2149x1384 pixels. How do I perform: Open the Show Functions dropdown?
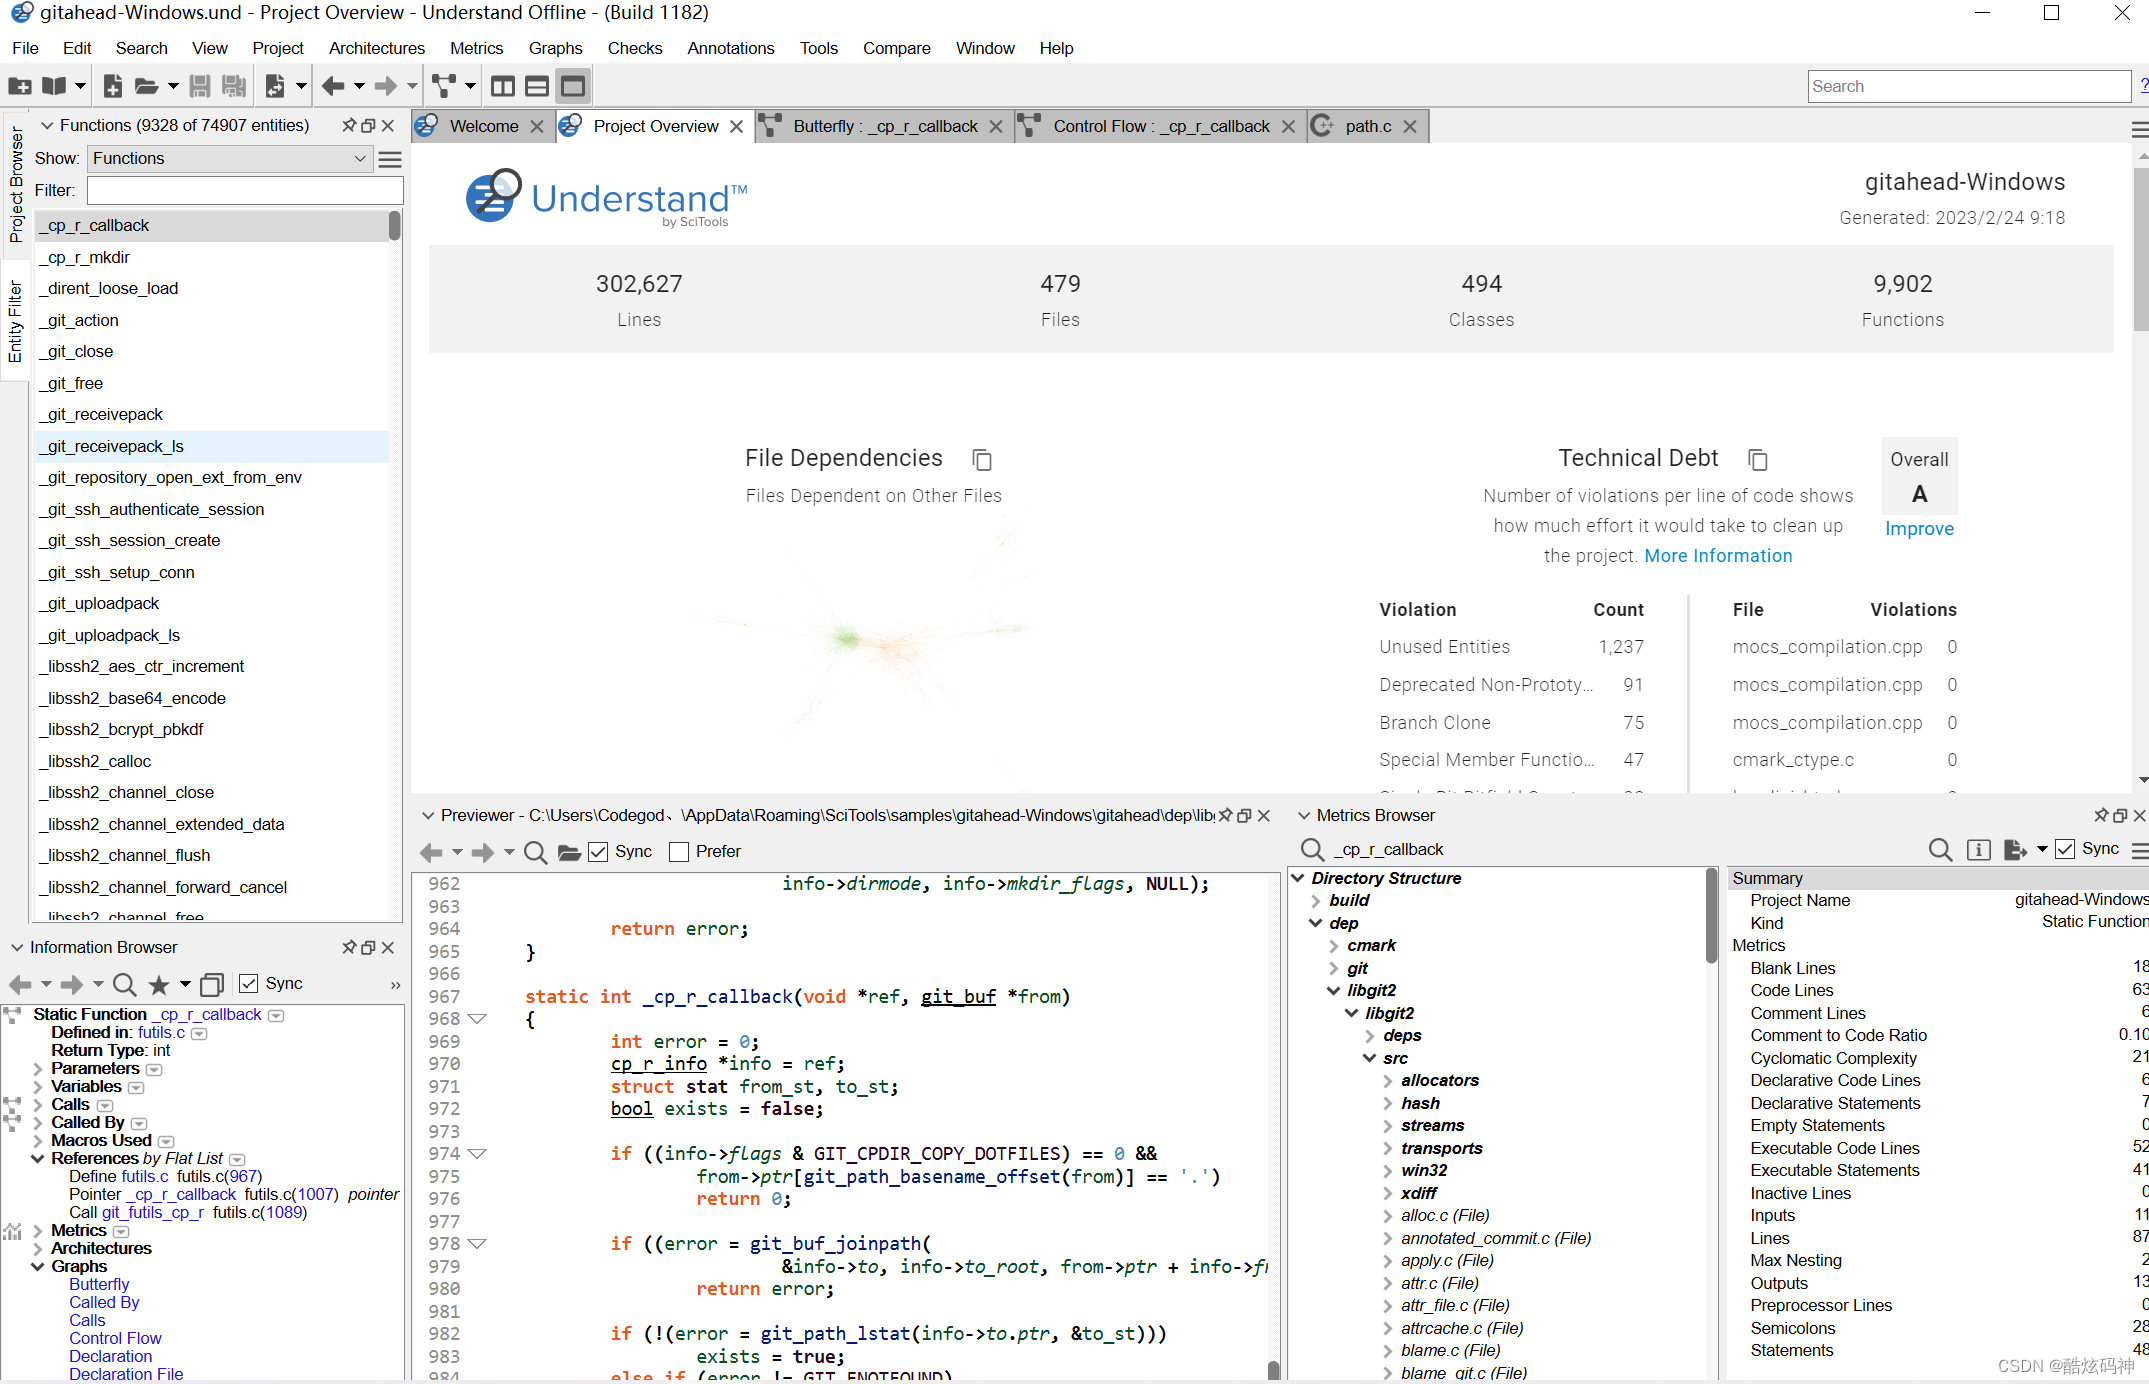pos(229,159)
